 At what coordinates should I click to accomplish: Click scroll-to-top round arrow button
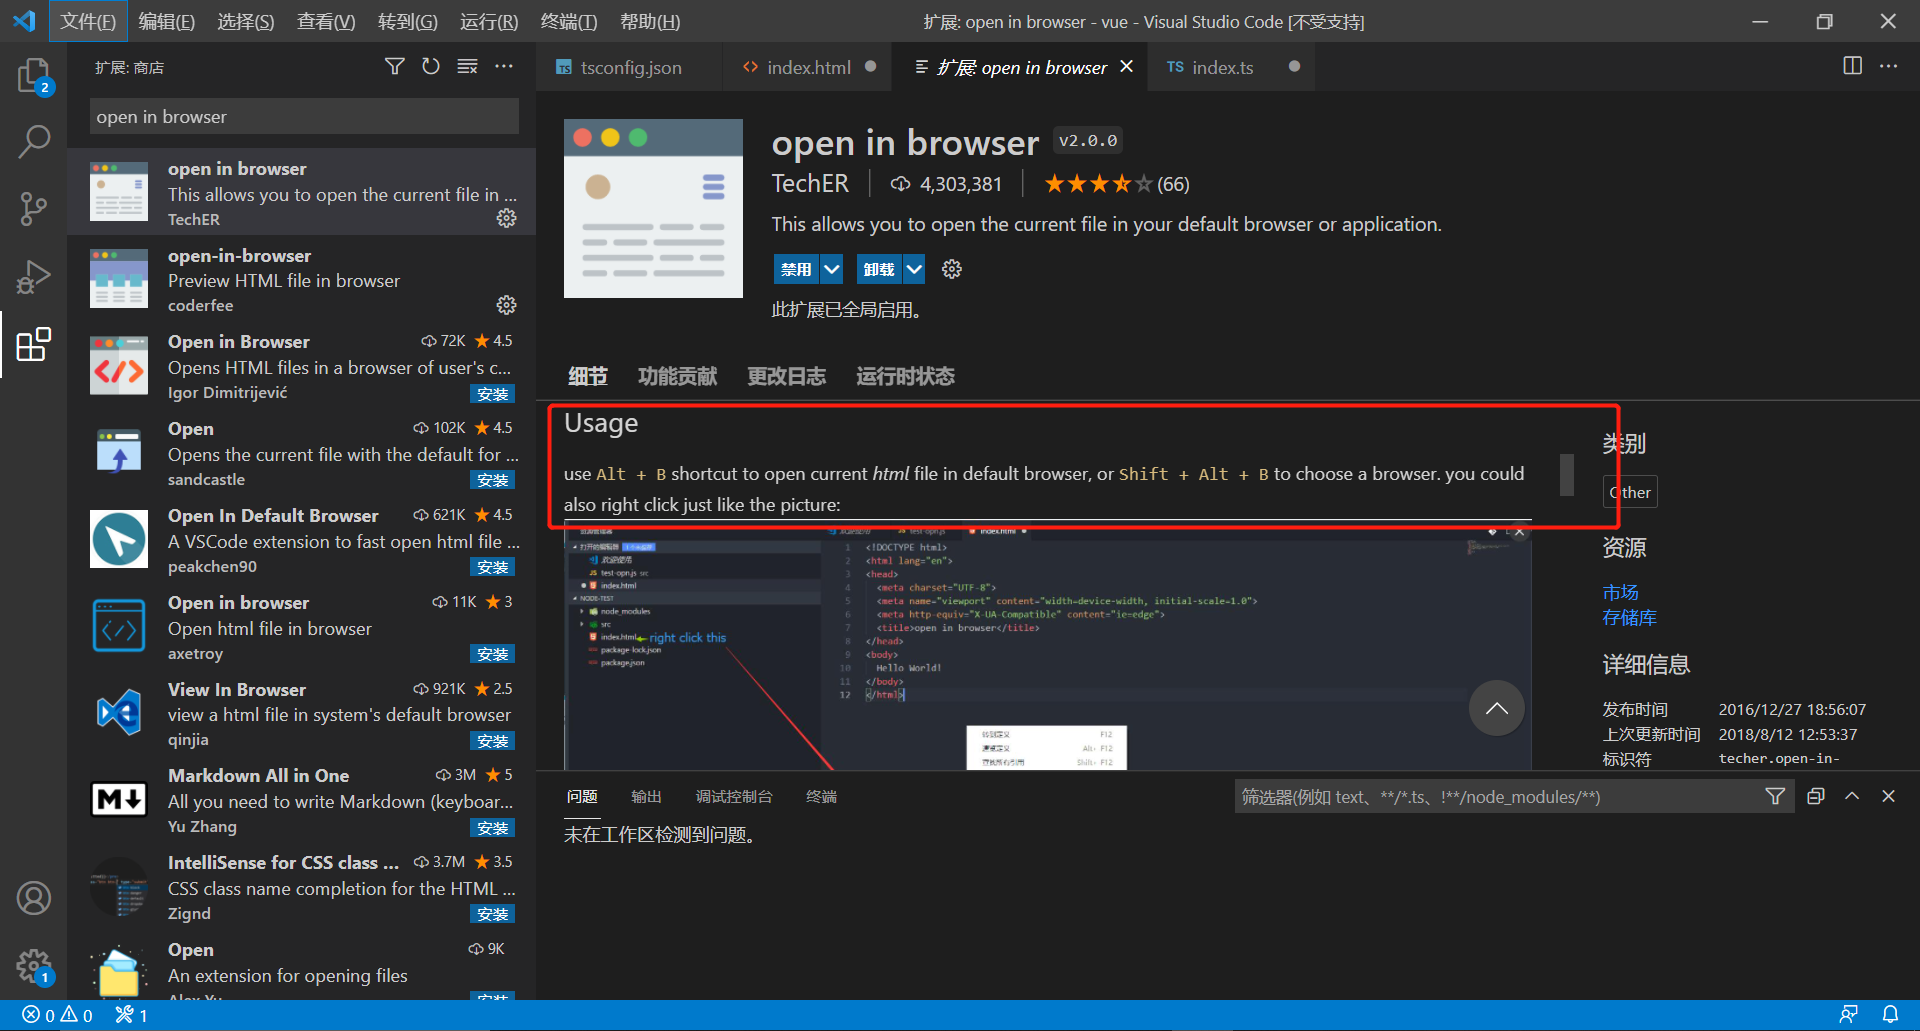coord(1496,708)
